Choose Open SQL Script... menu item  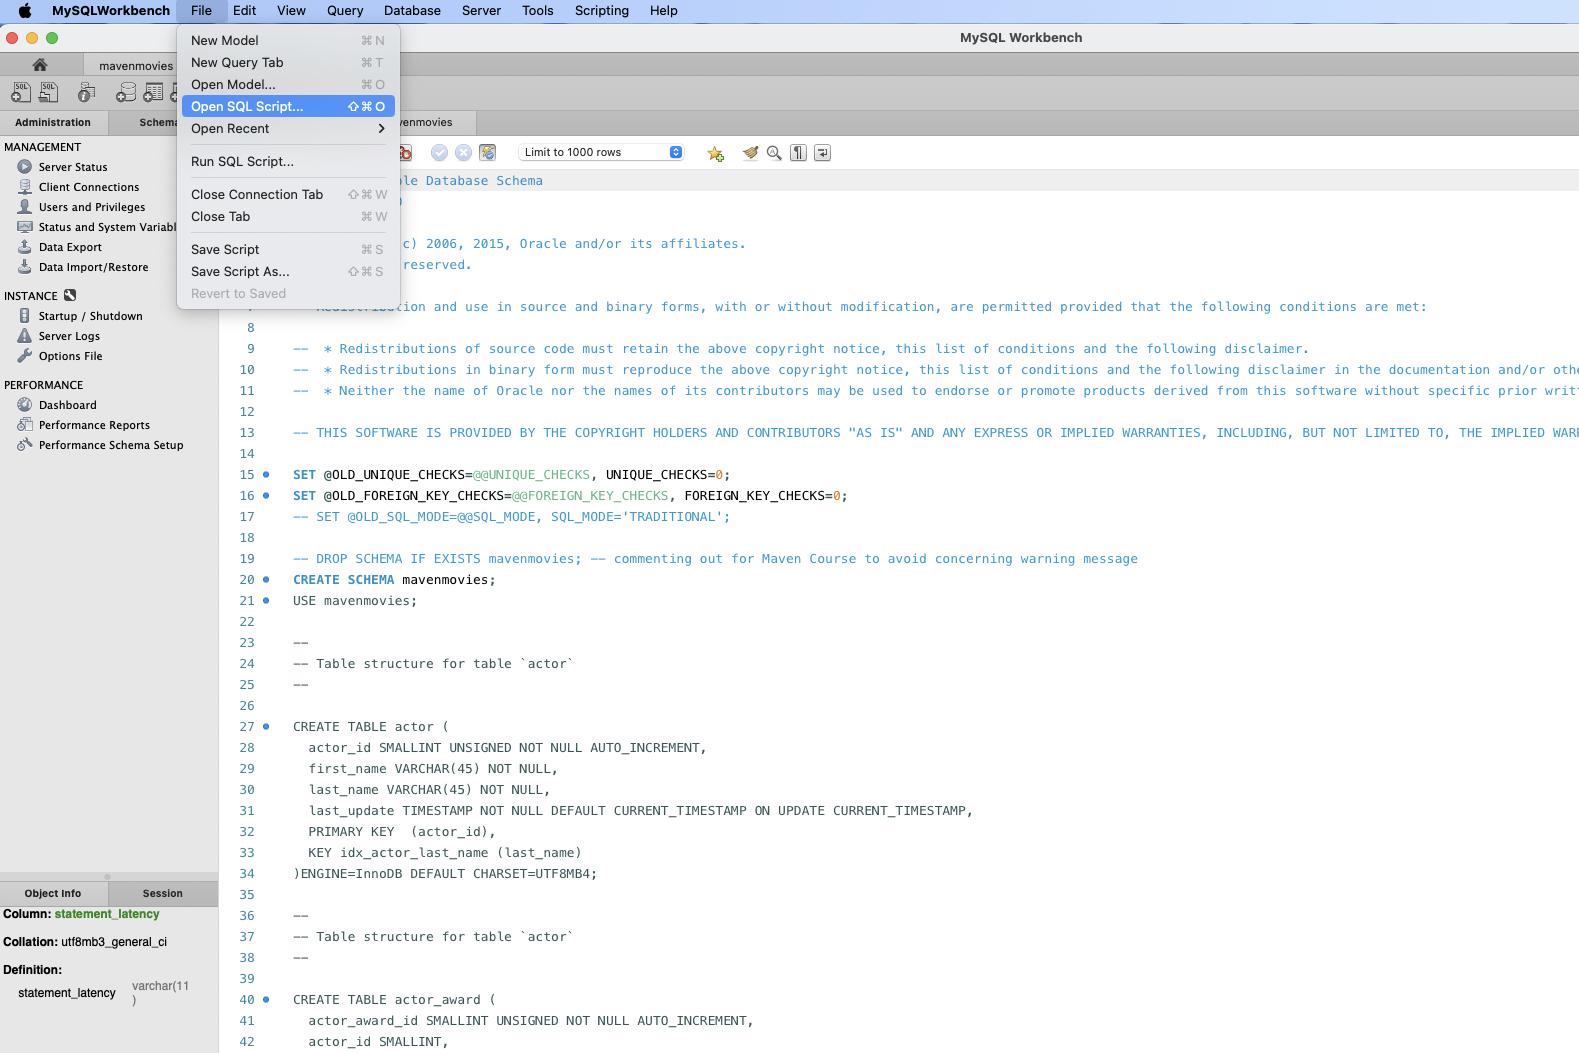288,106
